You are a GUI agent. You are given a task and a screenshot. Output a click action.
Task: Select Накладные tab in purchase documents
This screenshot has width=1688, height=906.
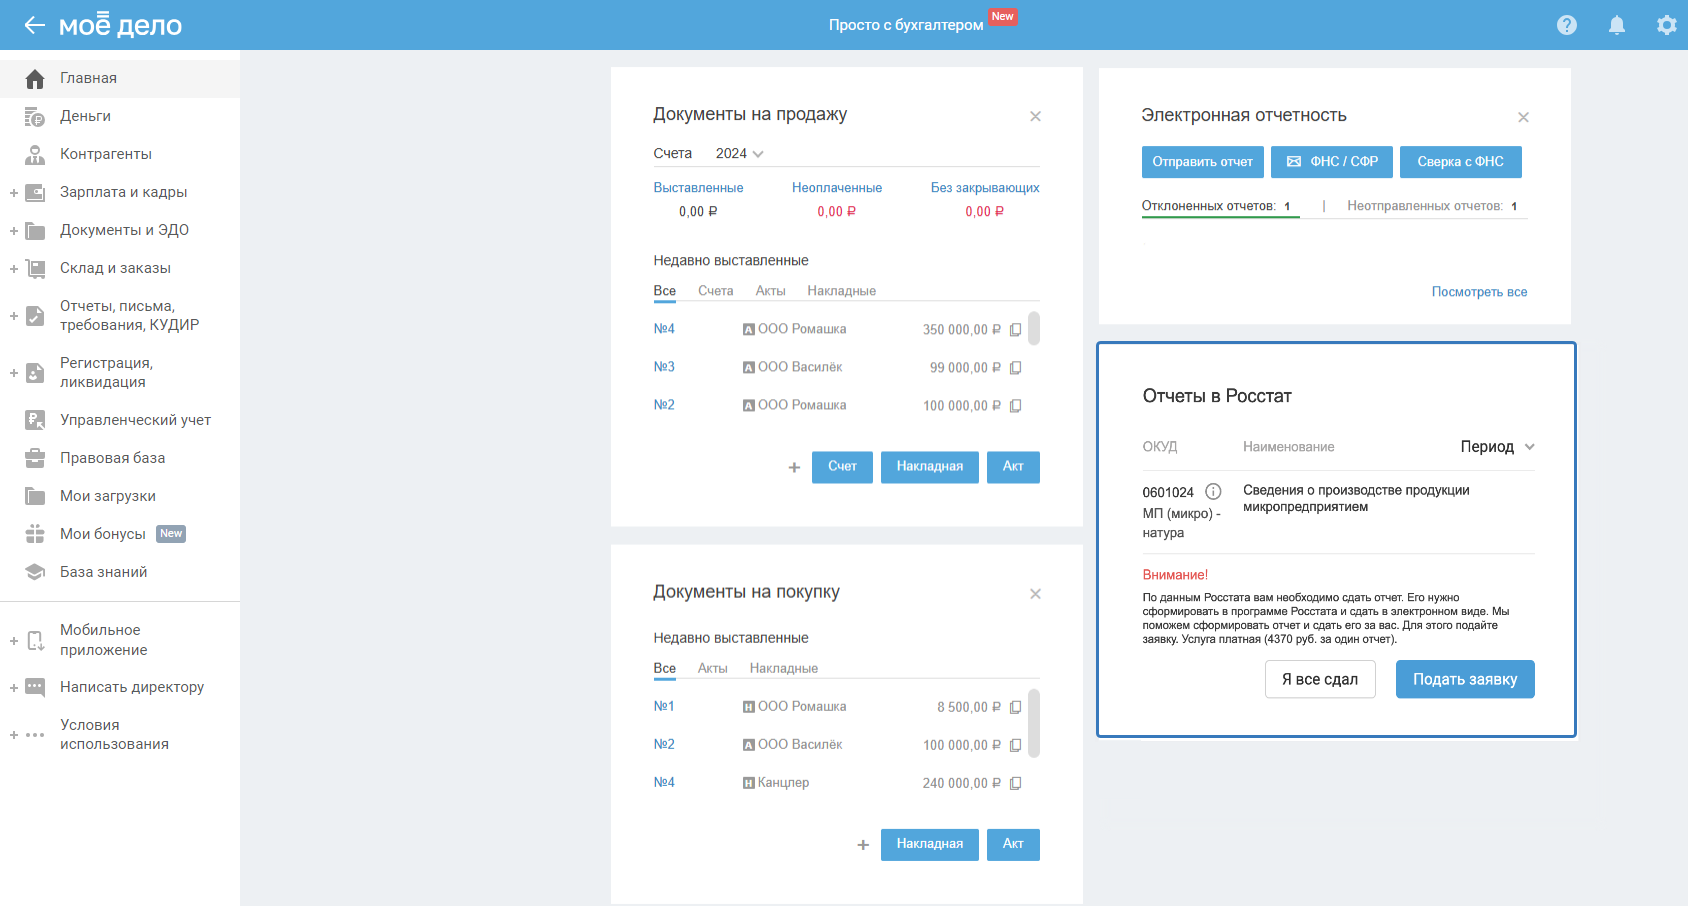[784, 669]
